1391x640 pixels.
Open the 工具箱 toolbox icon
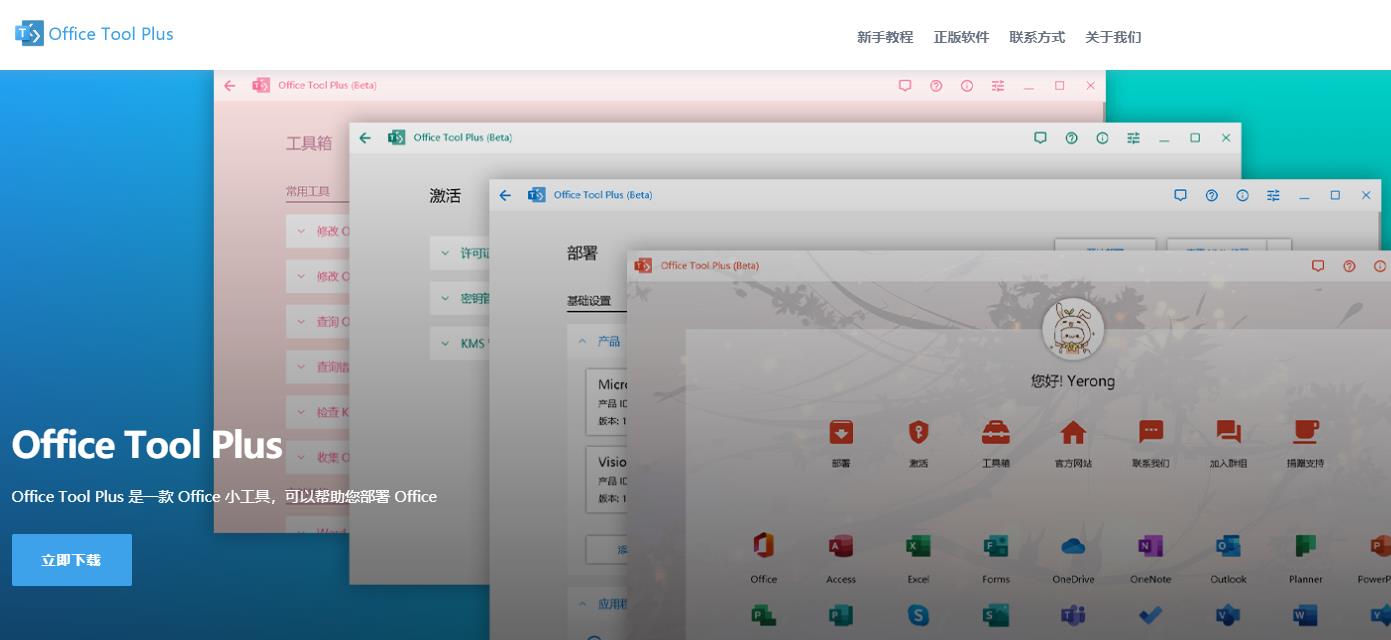996,432
